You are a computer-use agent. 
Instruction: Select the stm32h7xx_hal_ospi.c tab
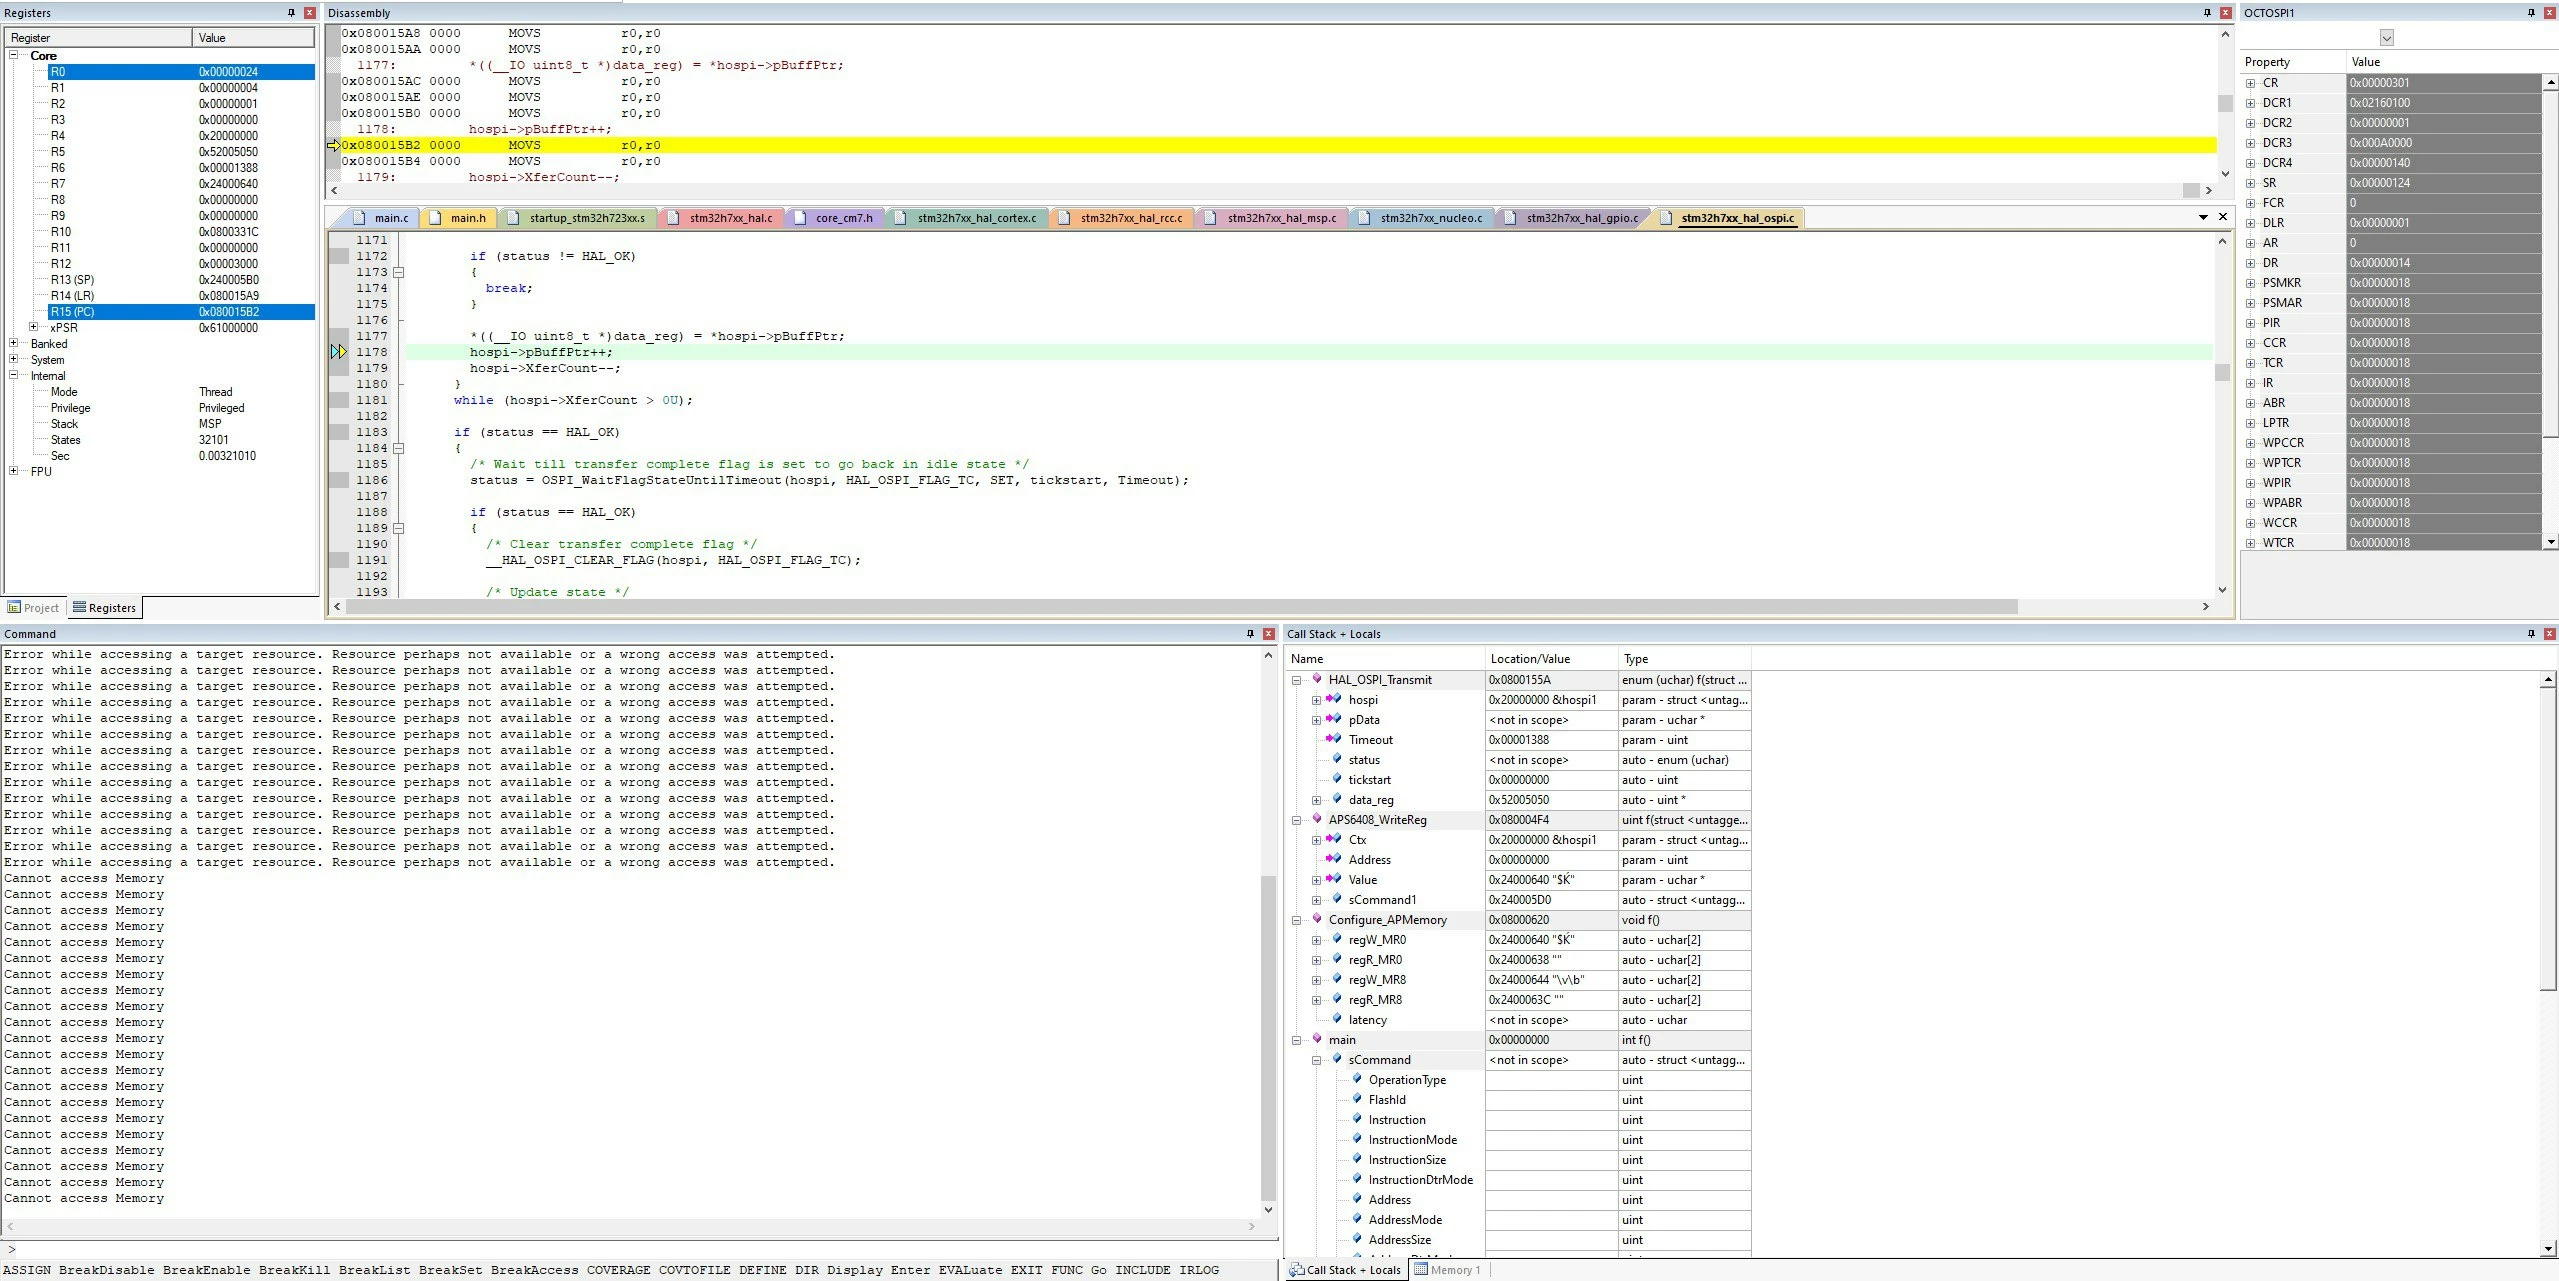[x=1728, y=218]
